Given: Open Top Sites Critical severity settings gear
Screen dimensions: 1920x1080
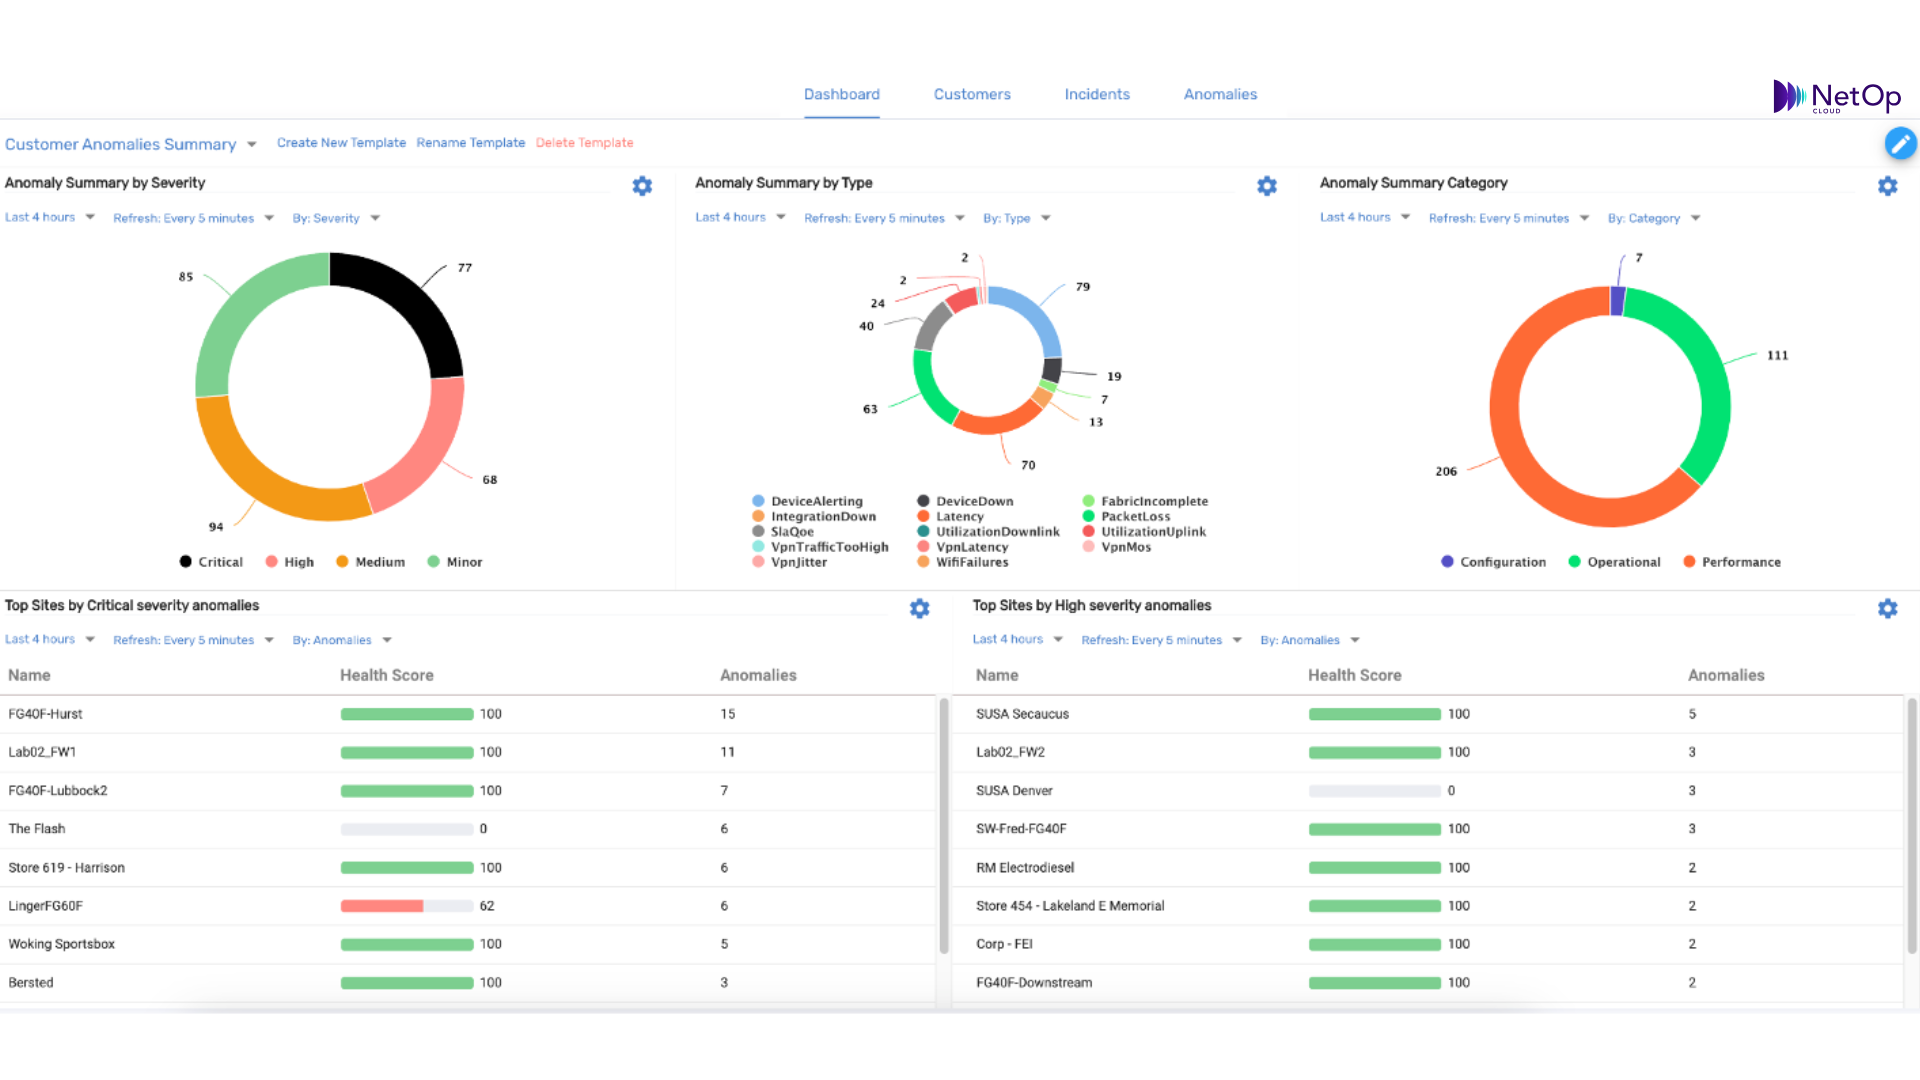Looking at the screenshot, I should (919, 608).
